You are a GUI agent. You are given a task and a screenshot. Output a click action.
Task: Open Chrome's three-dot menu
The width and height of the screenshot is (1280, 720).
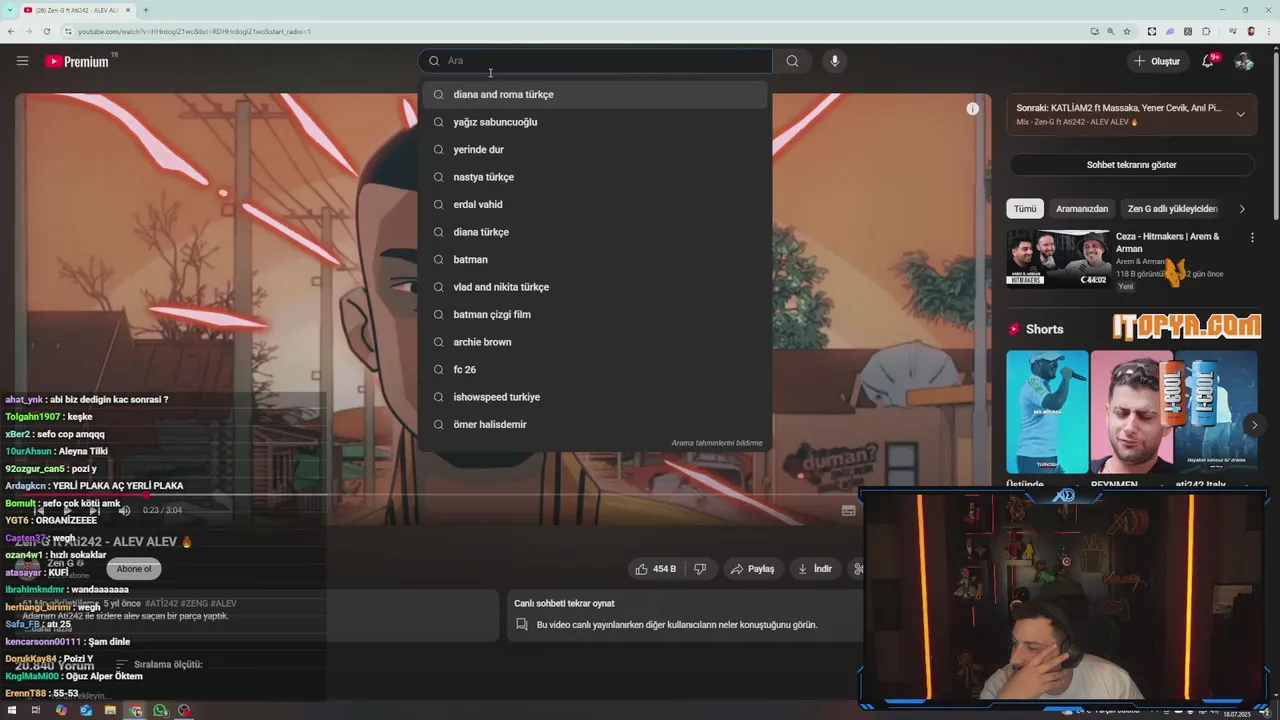(1268, 31)
